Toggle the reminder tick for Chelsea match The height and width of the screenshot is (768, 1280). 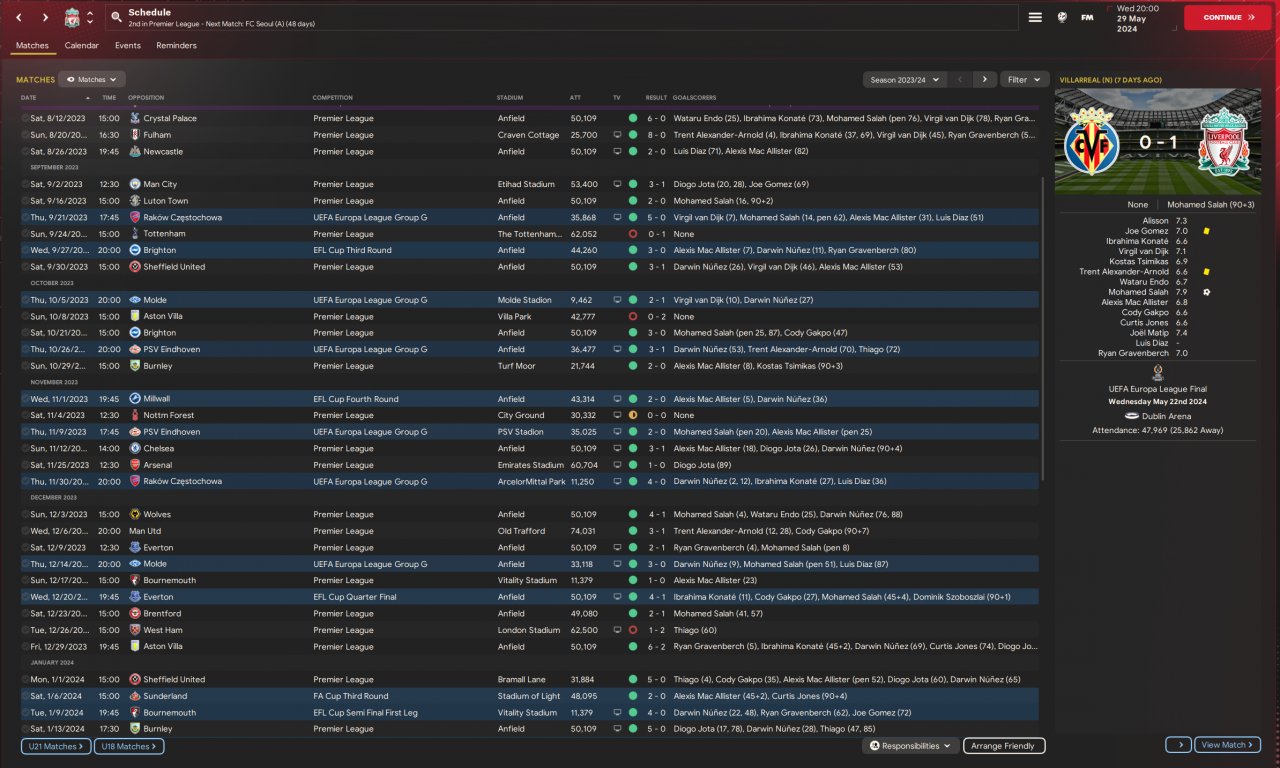click(26, 448)
